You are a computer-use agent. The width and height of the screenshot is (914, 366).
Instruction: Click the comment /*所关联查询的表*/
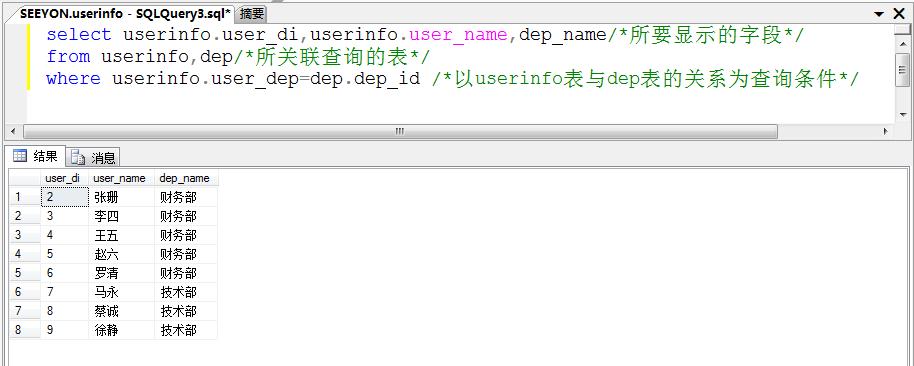331,57
